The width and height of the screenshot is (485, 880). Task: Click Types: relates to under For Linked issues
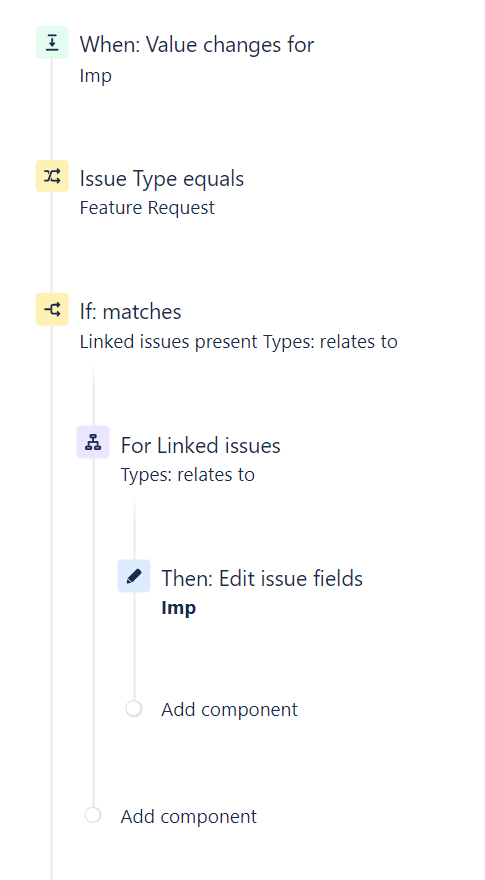(x=187, y=475)
